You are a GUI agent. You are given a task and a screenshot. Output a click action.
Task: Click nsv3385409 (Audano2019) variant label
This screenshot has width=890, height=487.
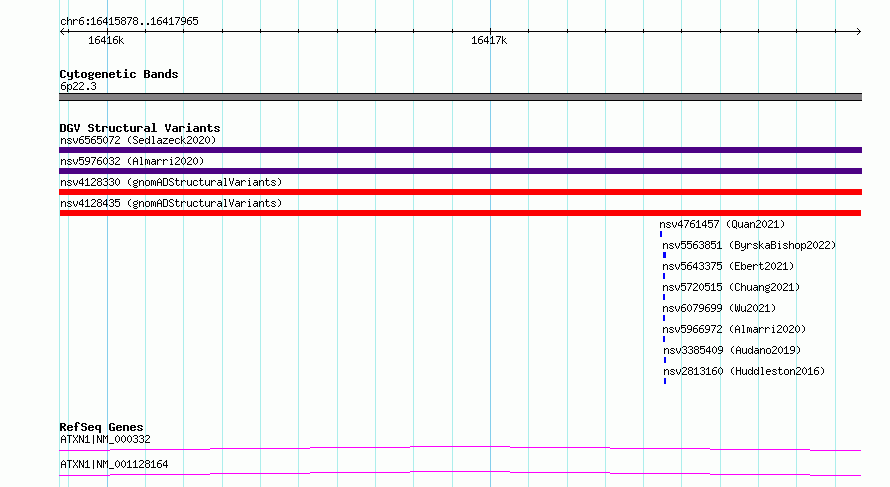tap(732, 350)
